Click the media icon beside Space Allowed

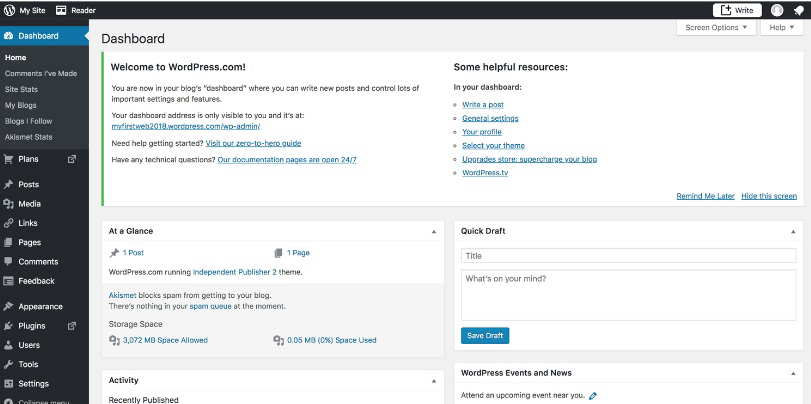tap(114, 340)
